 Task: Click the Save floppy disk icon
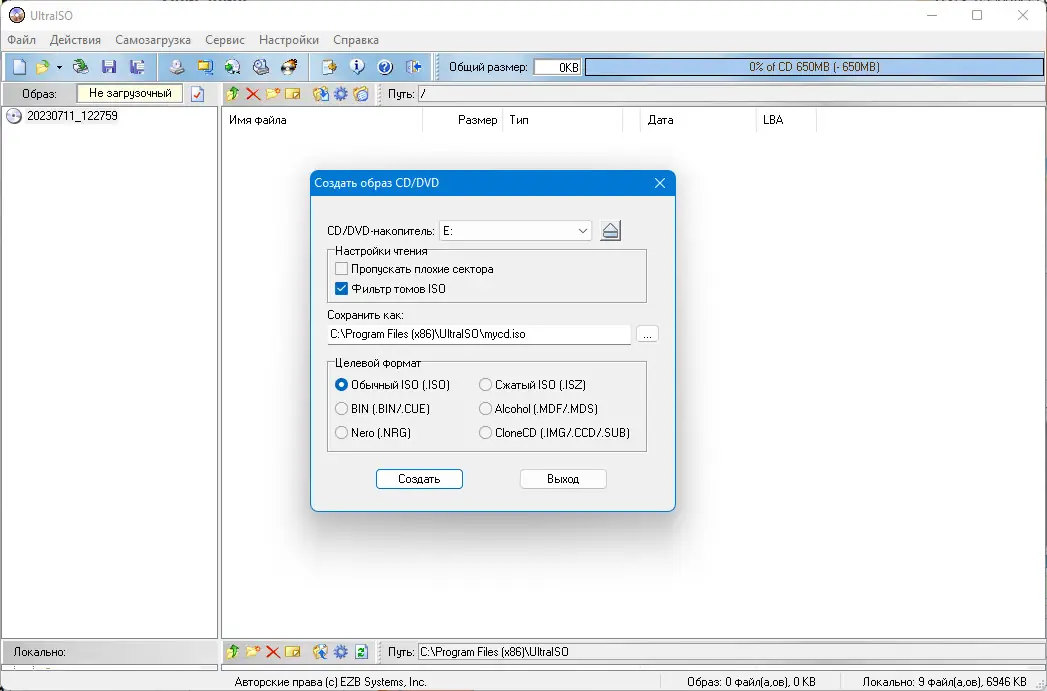coord(109,67)
